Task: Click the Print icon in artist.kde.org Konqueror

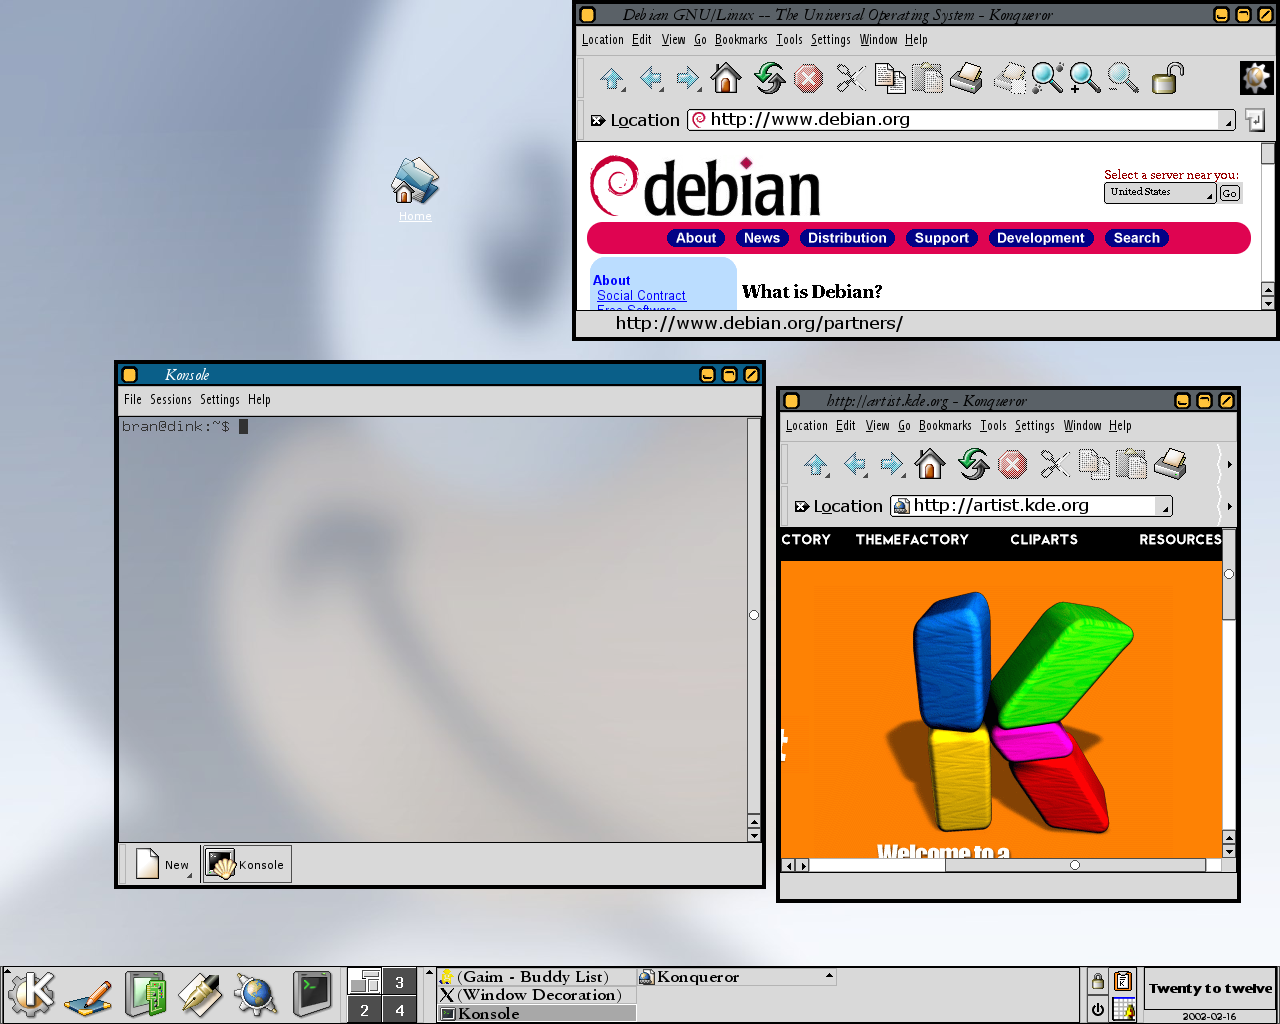Action: [1170, 464]
